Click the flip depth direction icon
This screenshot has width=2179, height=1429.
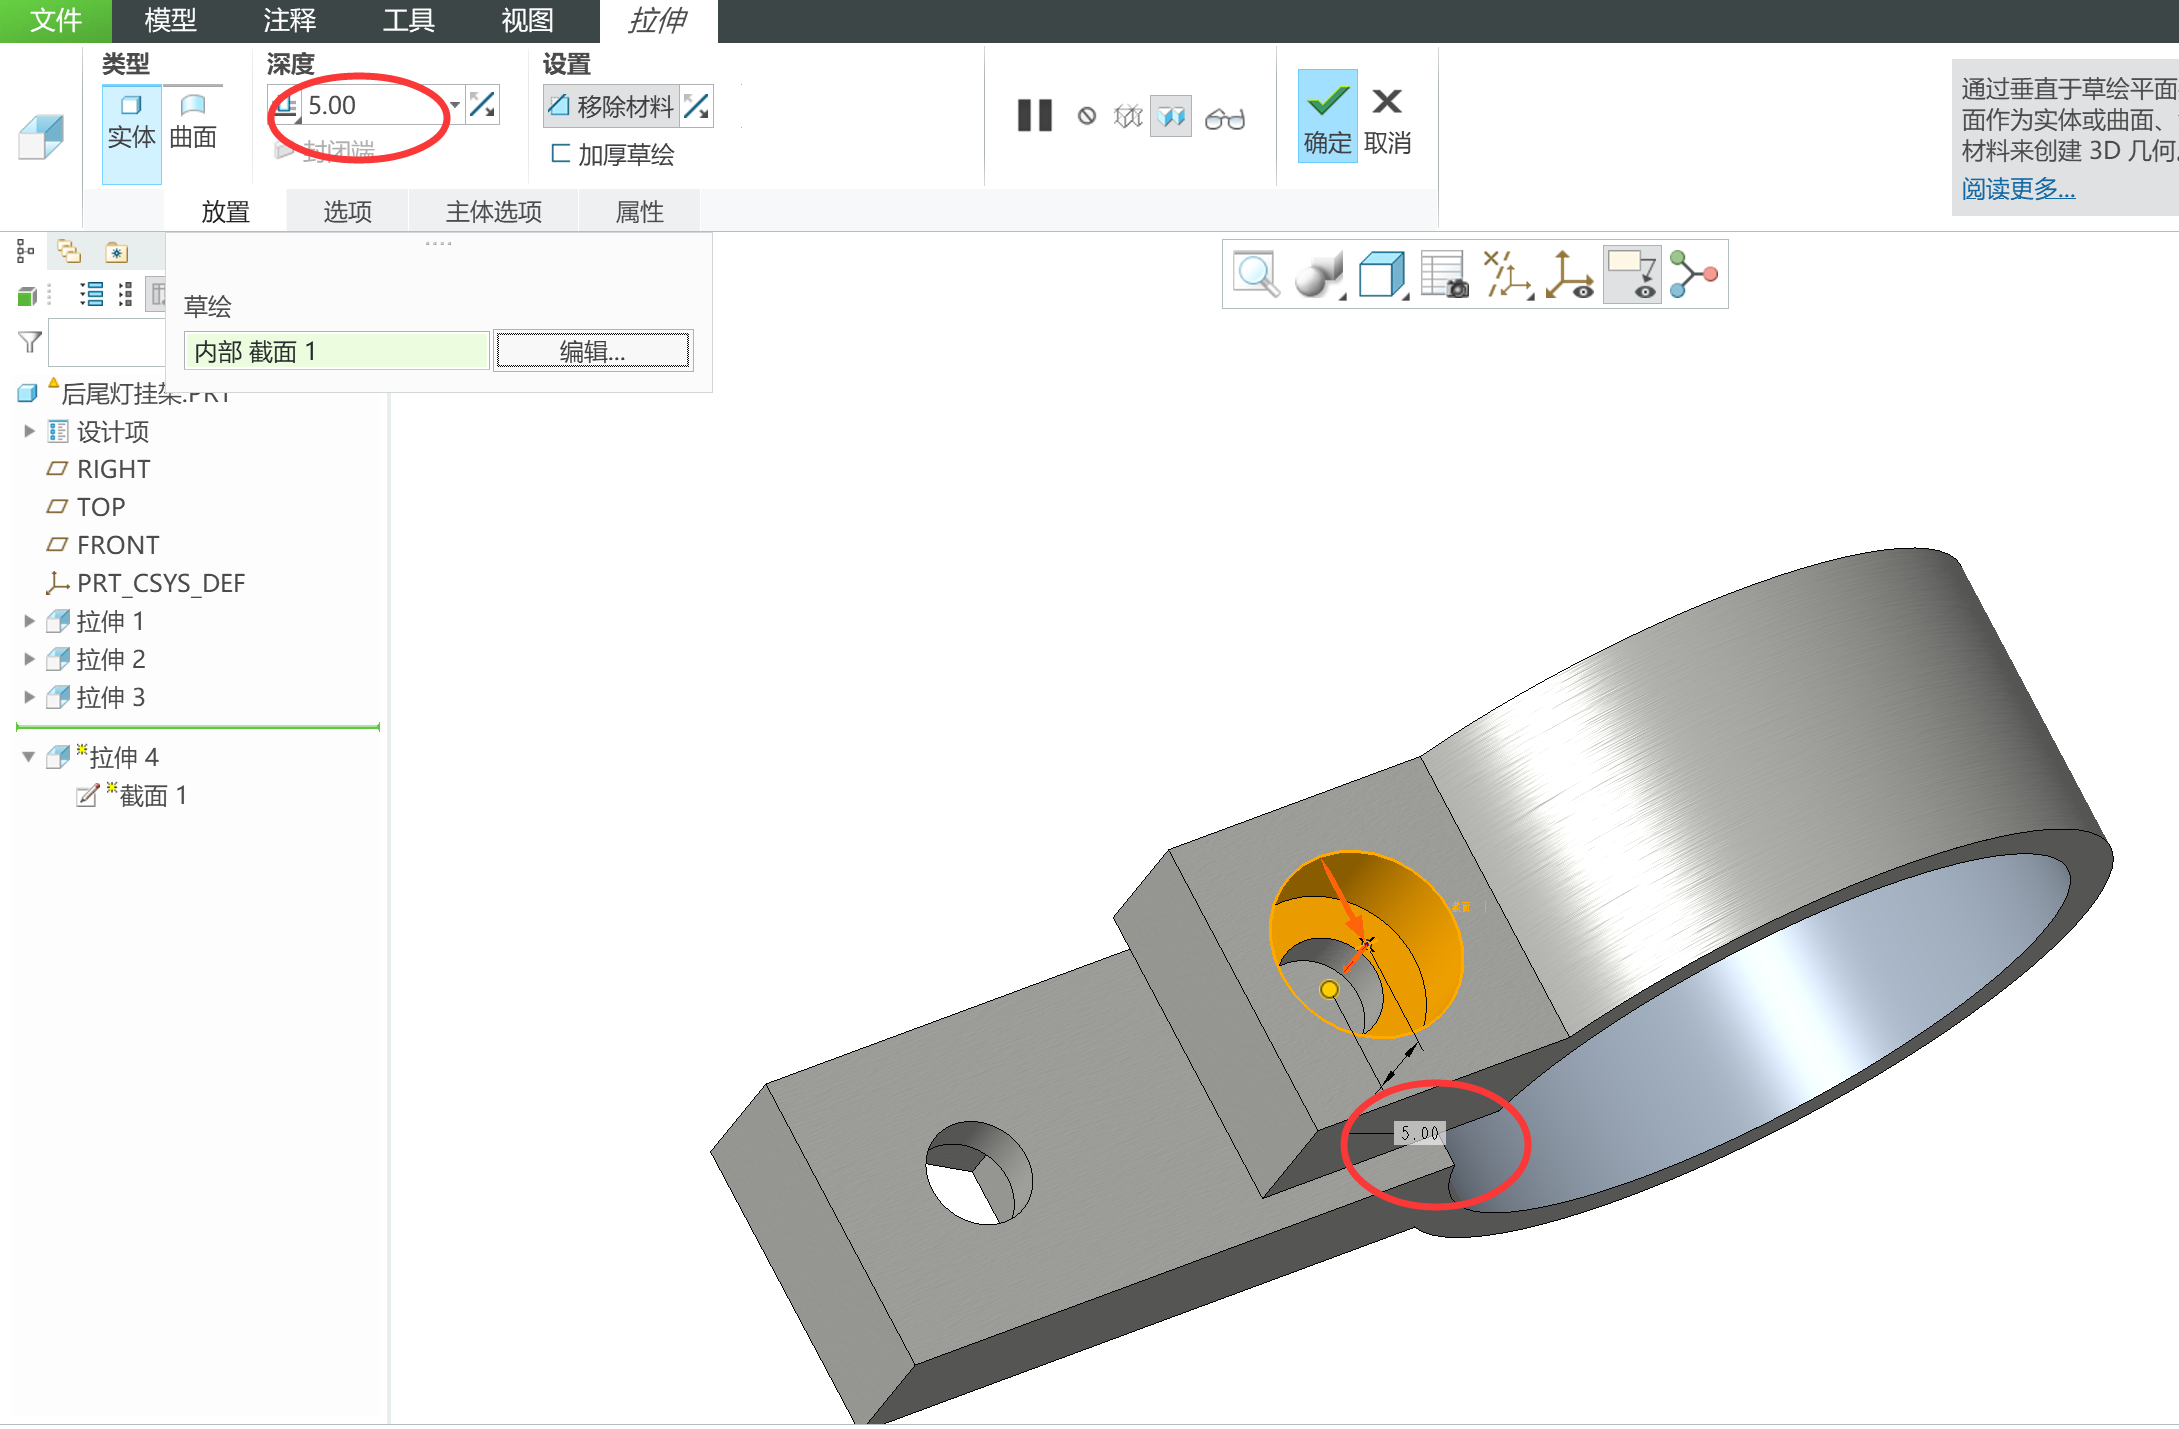tap(483, 105)
